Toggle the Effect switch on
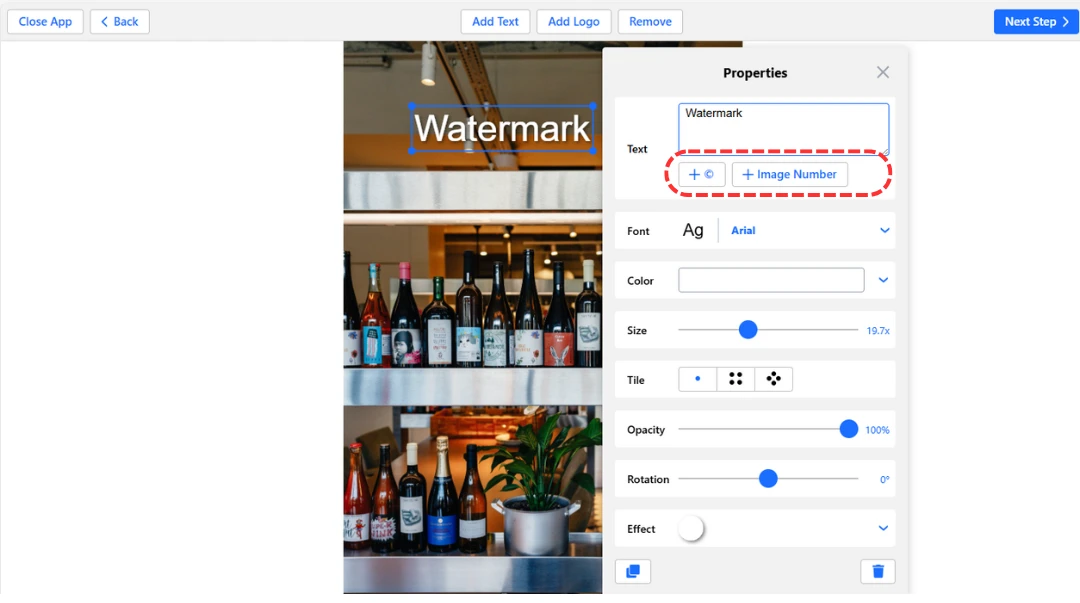The height and width of the screenshot is (603, 1080). (692, 528)
